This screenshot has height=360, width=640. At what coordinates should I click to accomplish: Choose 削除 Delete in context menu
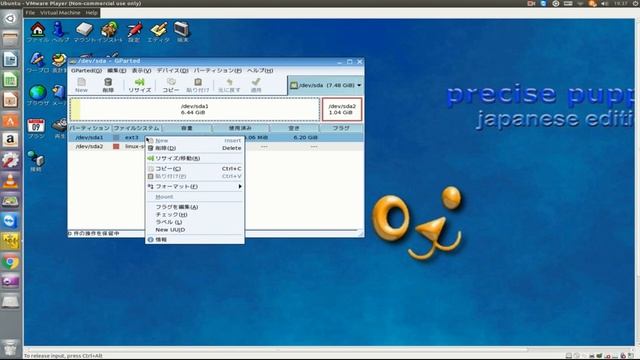[x=195, y=148]
